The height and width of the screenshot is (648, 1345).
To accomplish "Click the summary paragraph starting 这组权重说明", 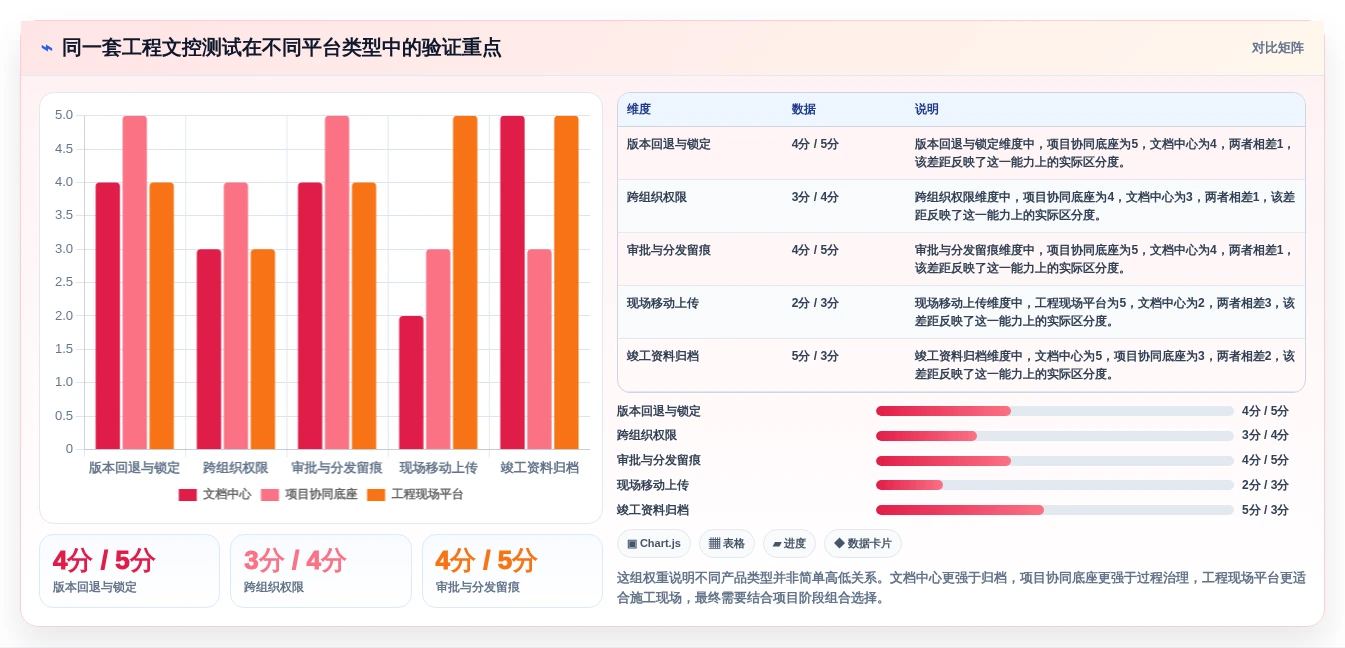I will (x=961, y=588).
